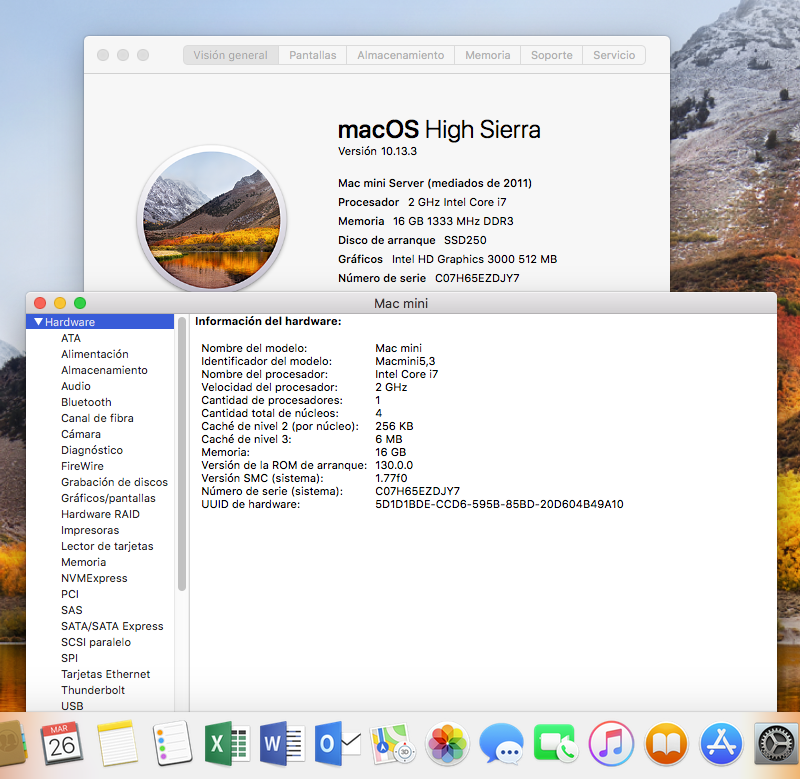Image resolution: width=800 pixels, height=779 pixels.
Task: Switch to the Pantallas tab
Action: (313, 55)
